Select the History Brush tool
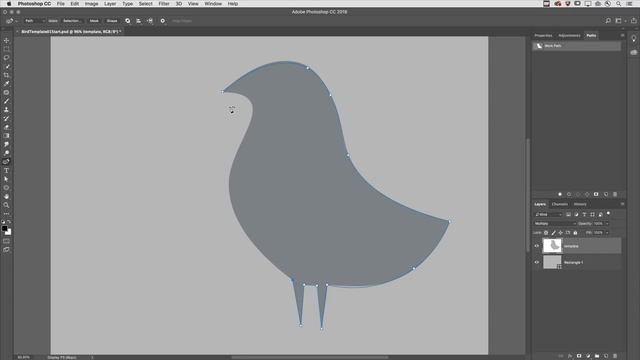The height and width of the screenshot is (360, 640). click(6, 118)
